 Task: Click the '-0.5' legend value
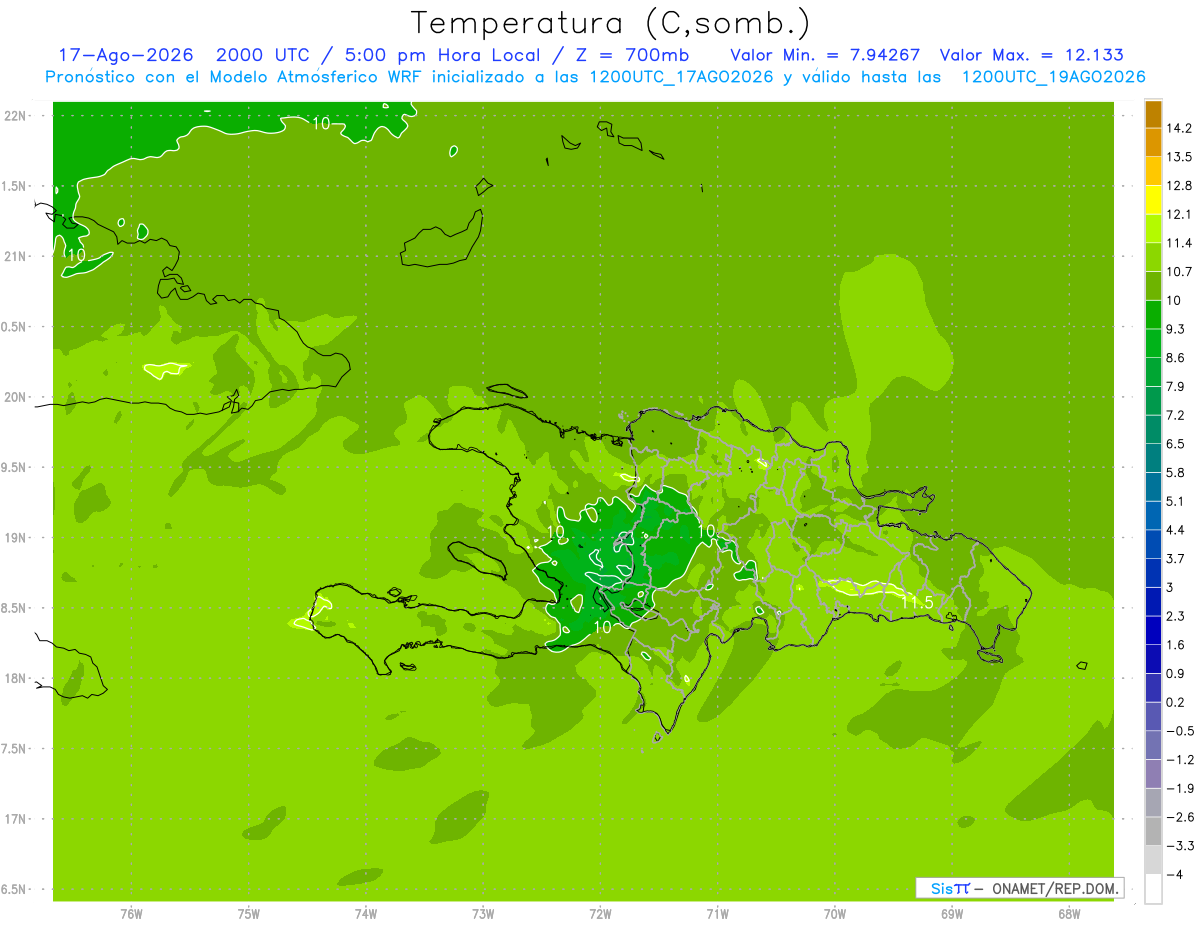click(1180, 731)
